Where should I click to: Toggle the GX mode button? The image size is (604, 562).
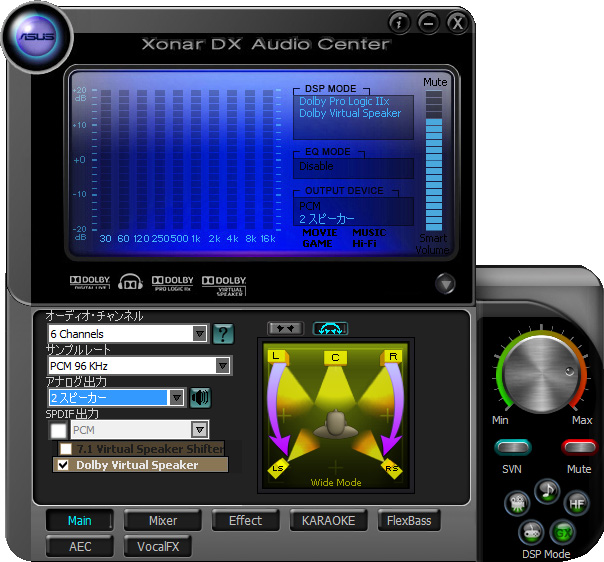click(x=562, y=533)
